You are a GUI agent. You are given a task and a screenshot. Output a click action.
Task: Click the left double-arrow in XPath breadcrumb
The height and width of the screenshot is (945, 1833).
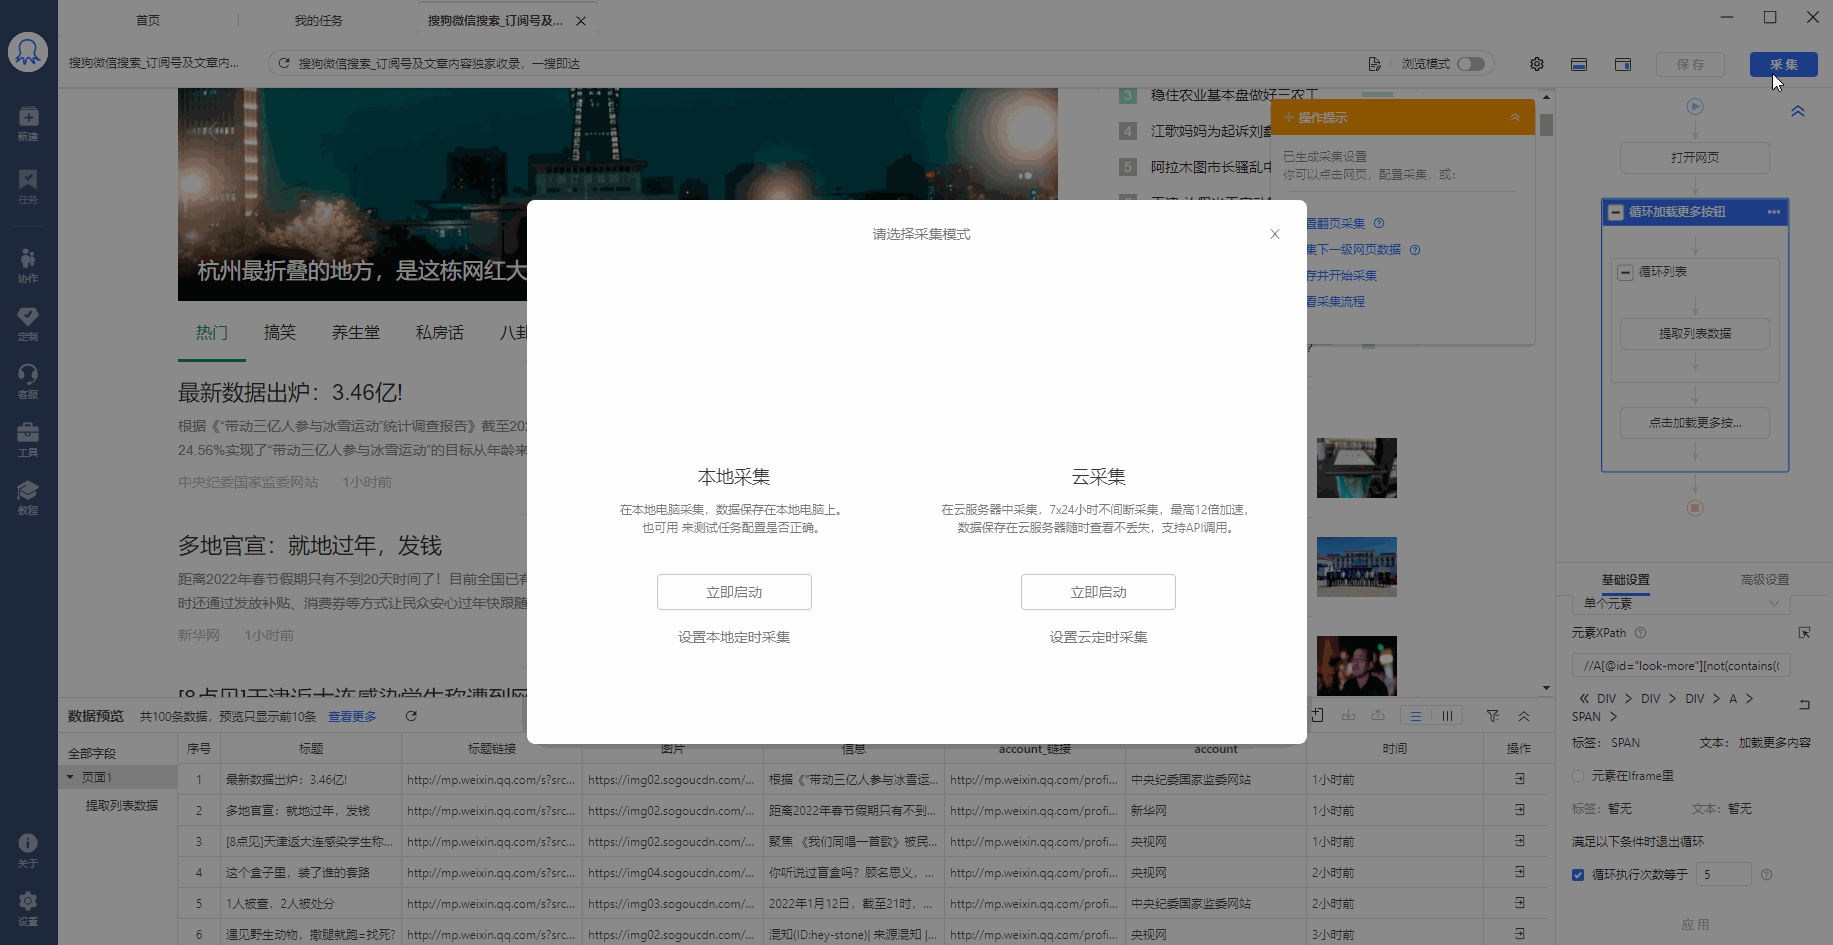coord(1584,699)
